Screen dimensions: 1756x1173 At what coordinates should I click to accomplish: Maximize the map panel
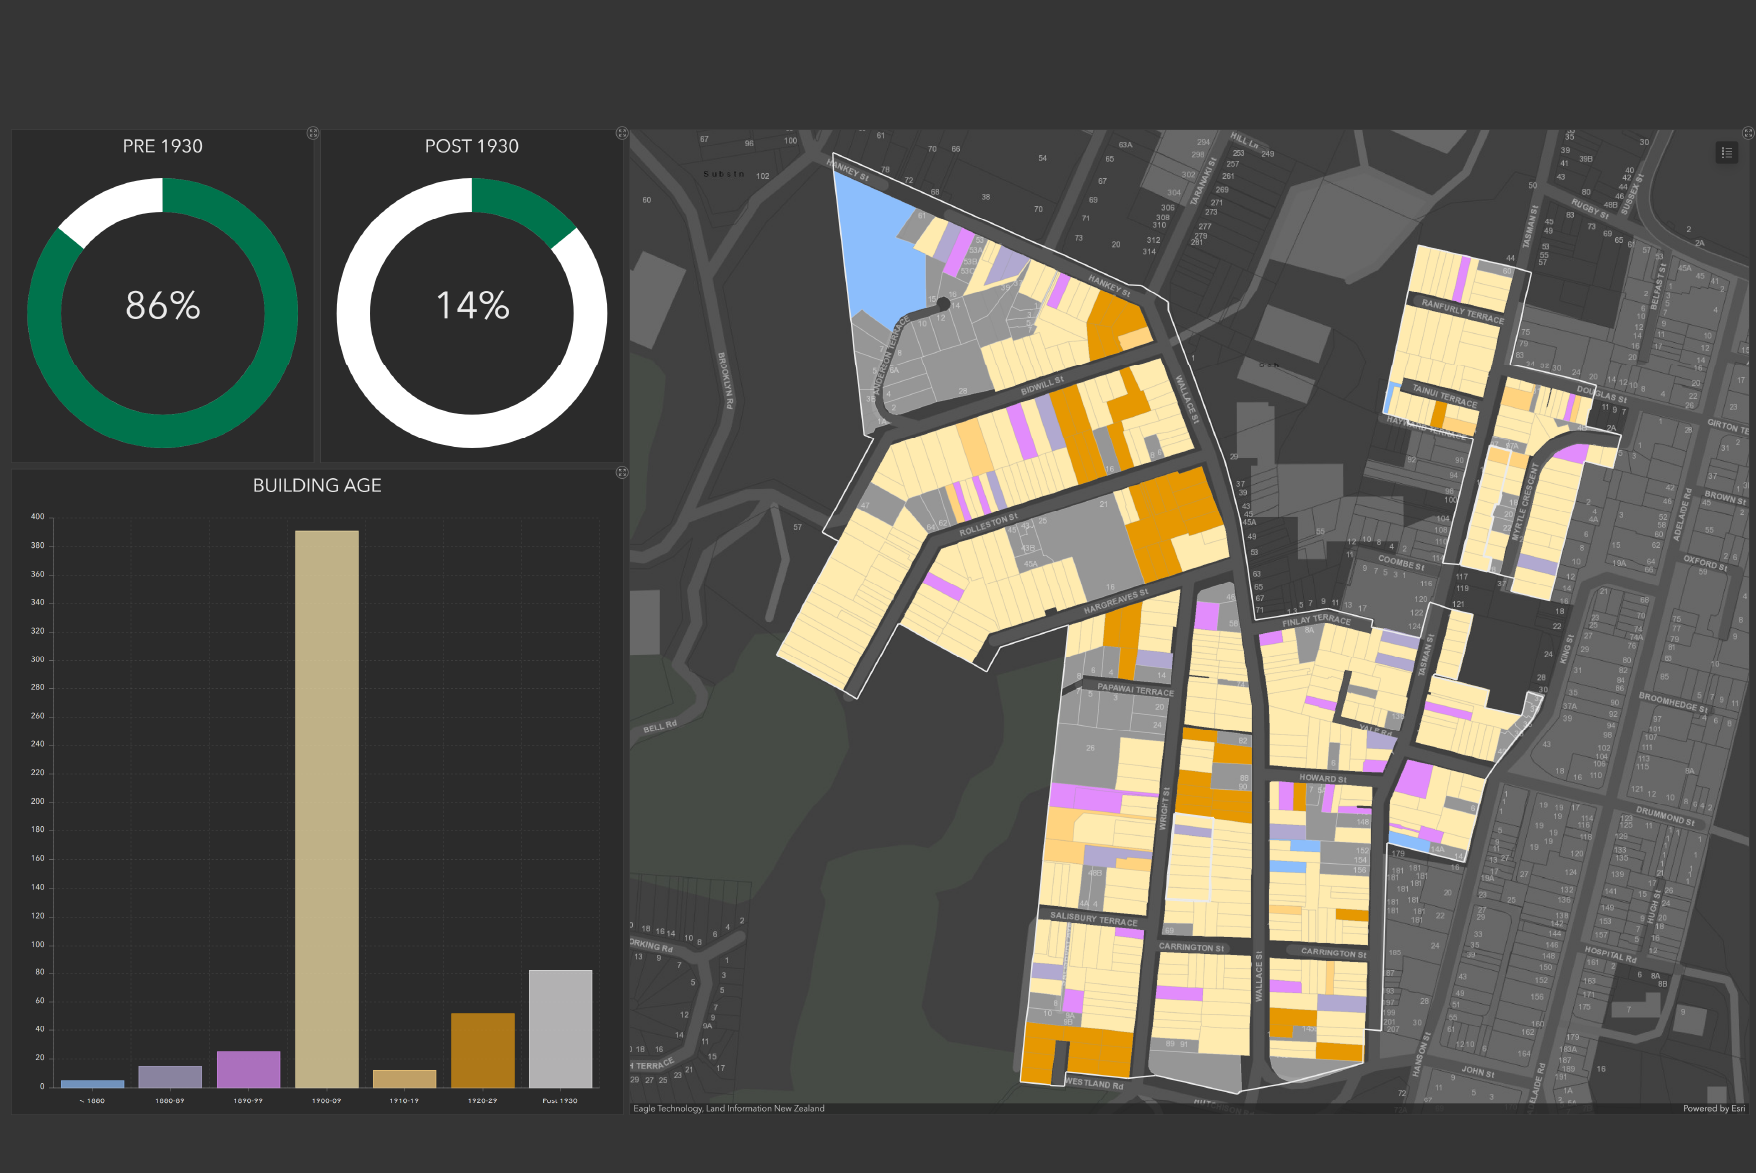(1748, 133)
